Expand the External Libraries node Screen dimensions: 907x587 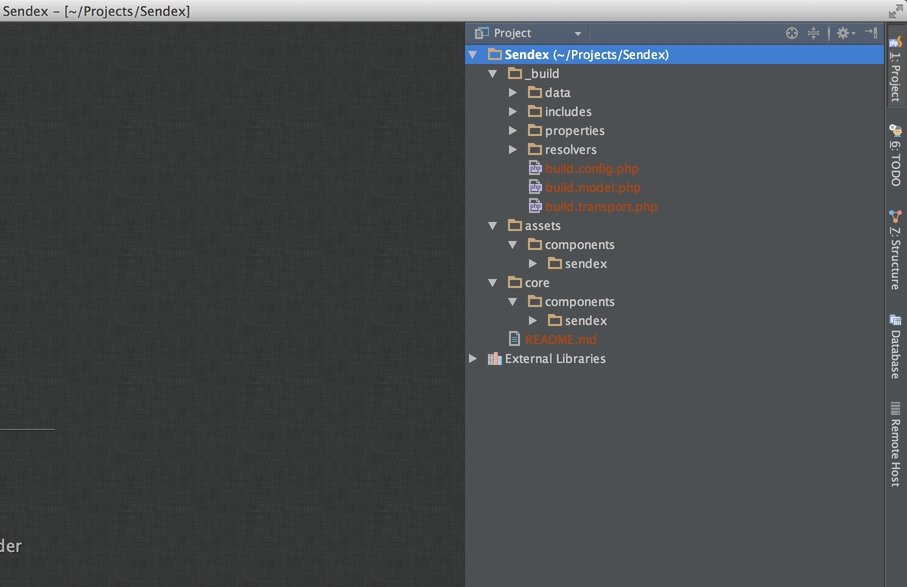[x=473, y=359]
